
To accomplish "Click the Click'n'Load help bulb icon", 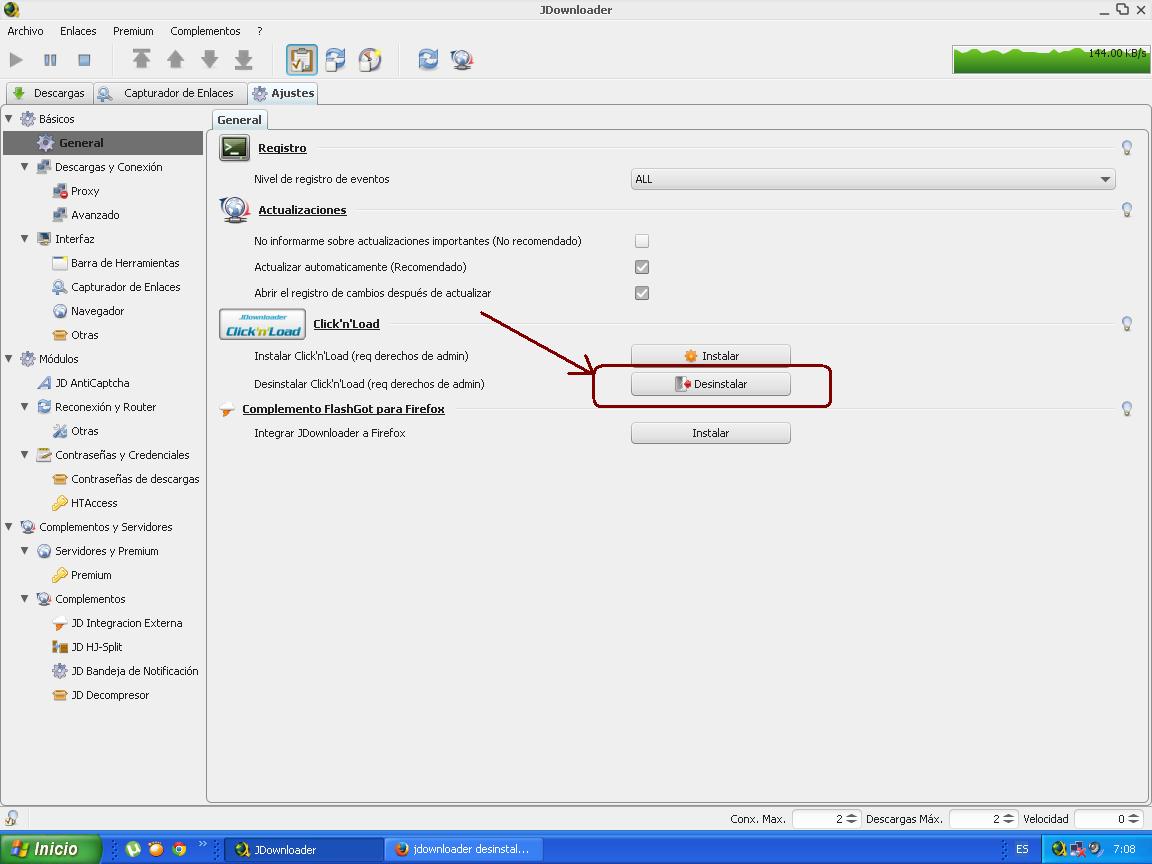I will [x=1127, y=324].
